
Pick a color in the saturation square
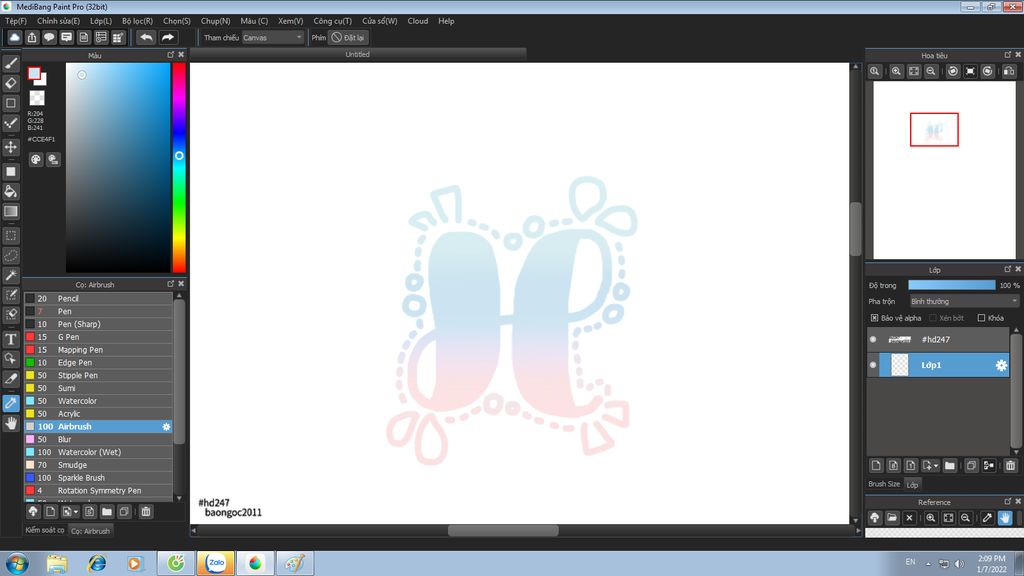point(118,168)
